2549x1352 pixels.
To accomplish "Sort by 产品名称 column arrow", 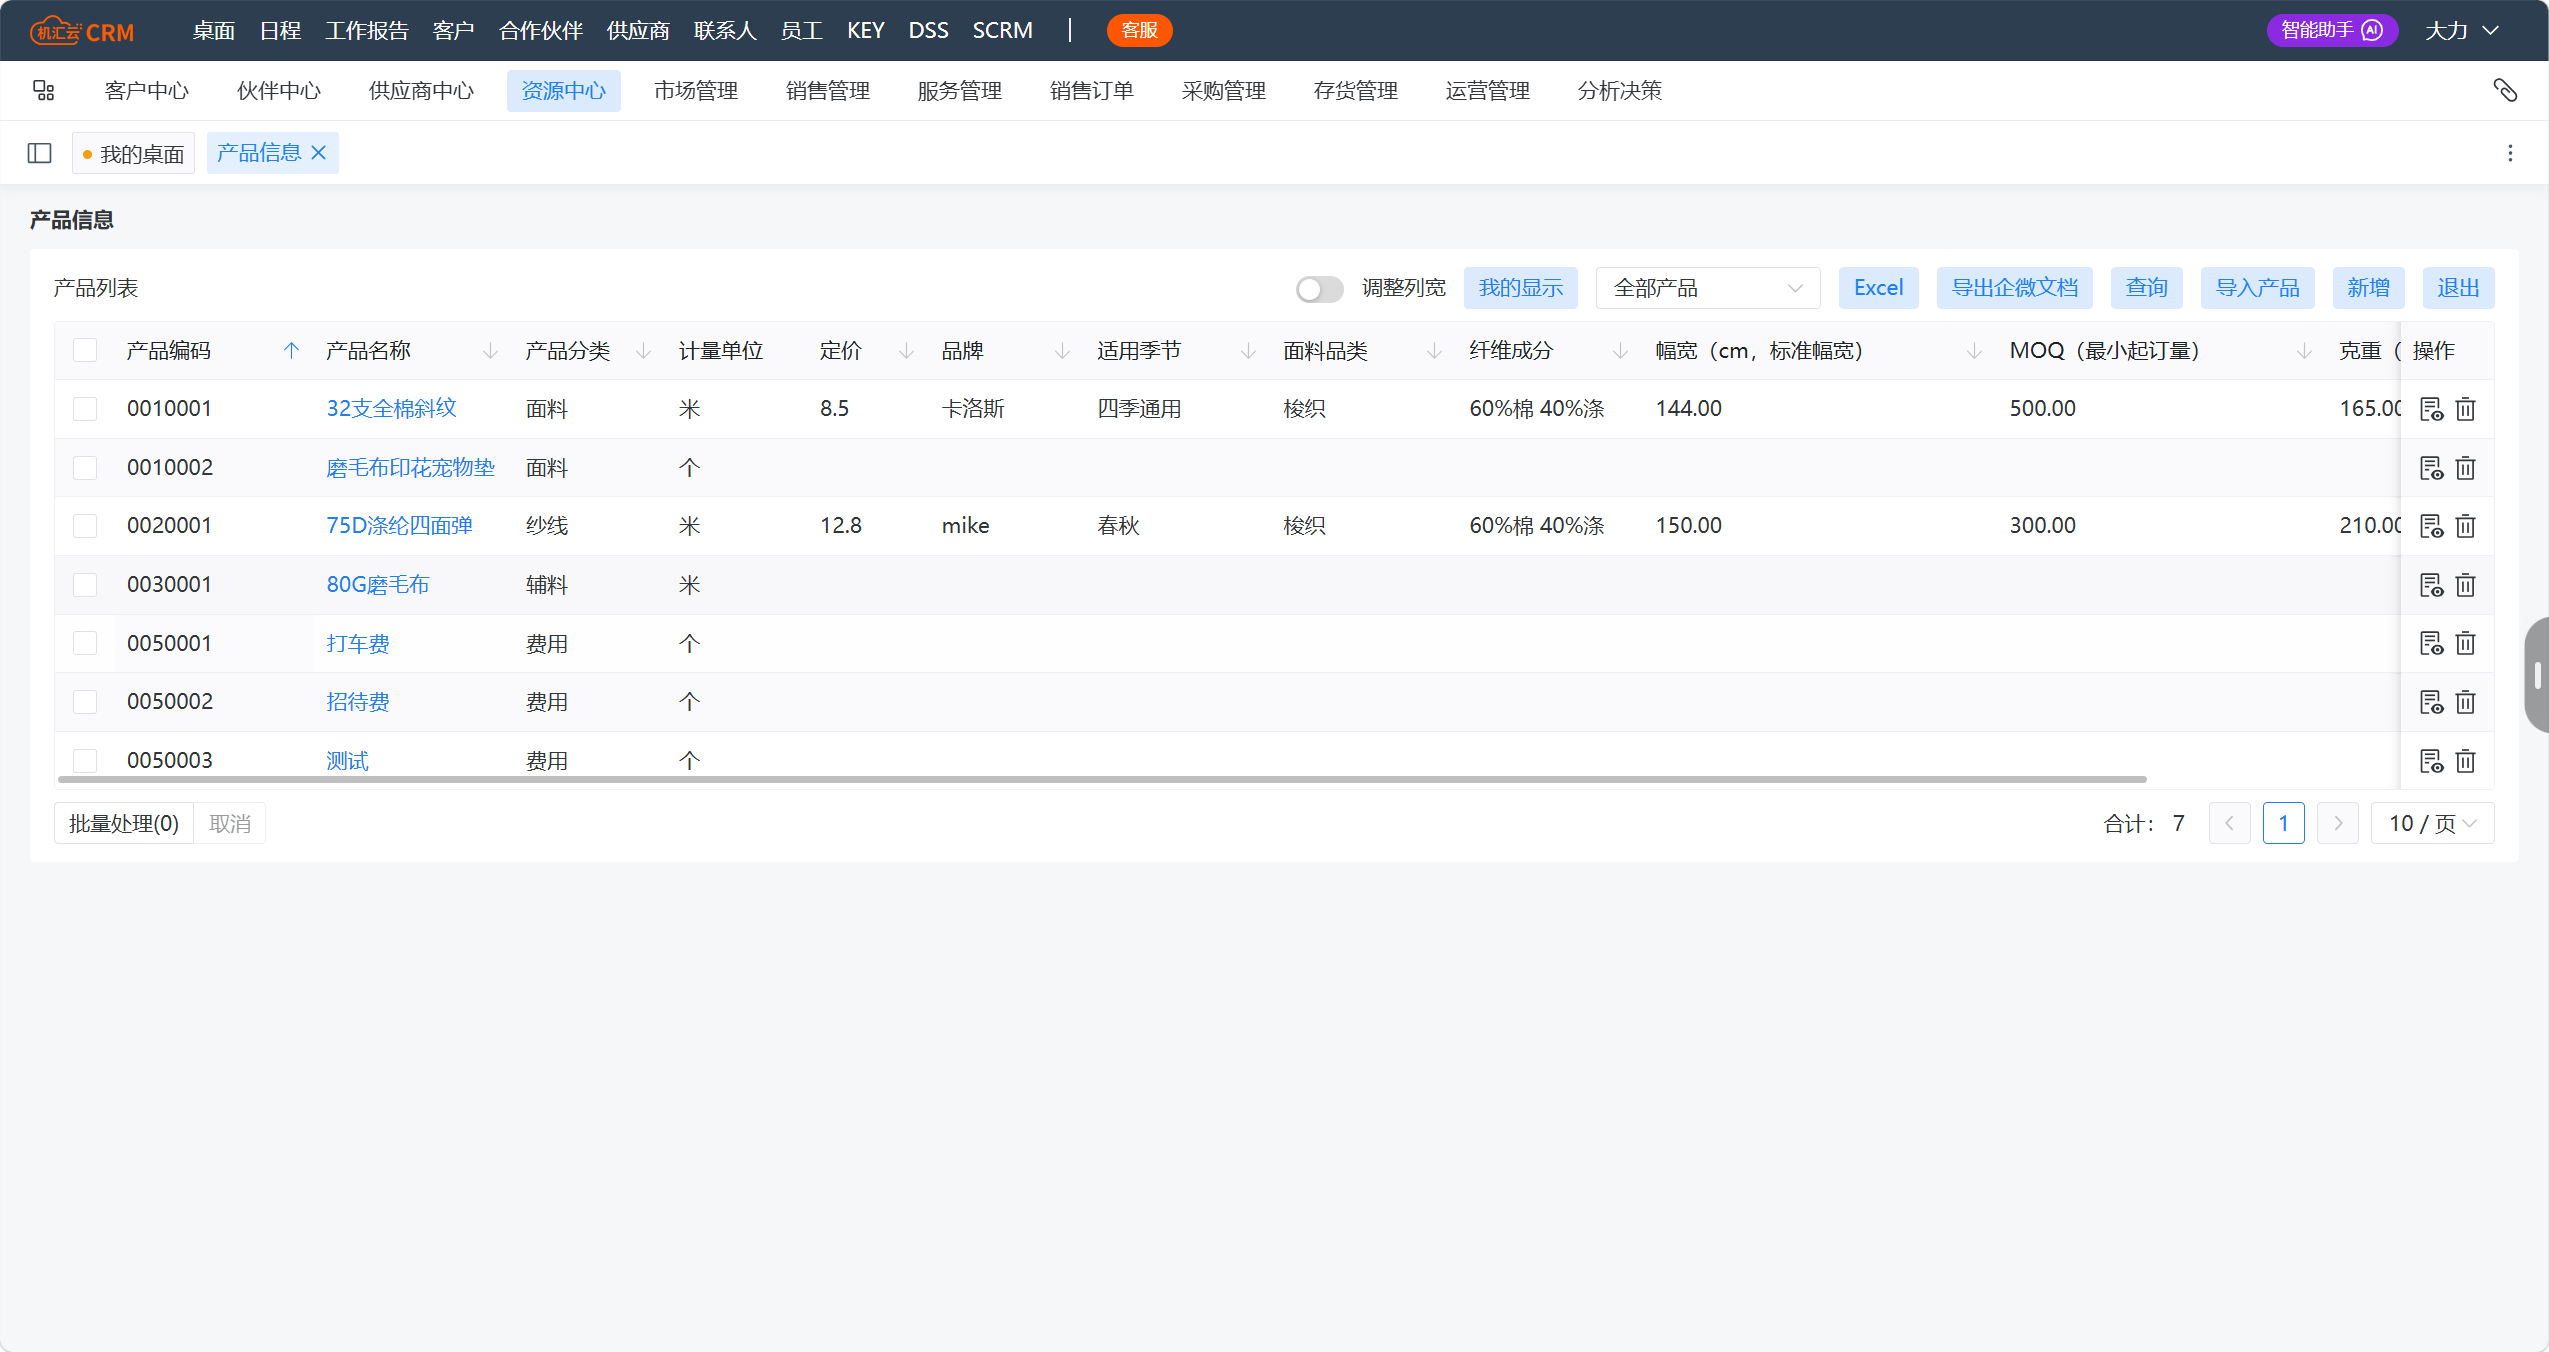I will tap(490, 351).
